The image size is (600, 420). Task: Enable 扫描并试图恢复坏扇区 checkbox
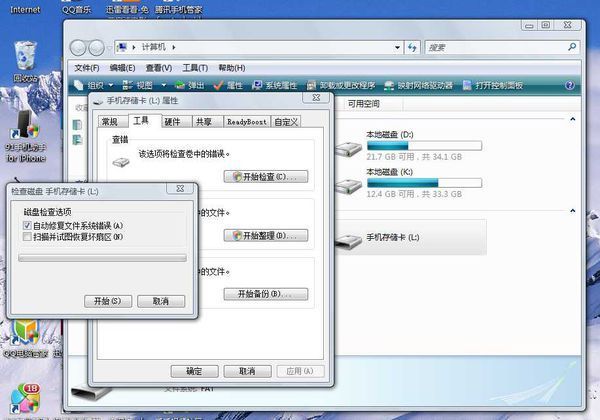[27, 237]
